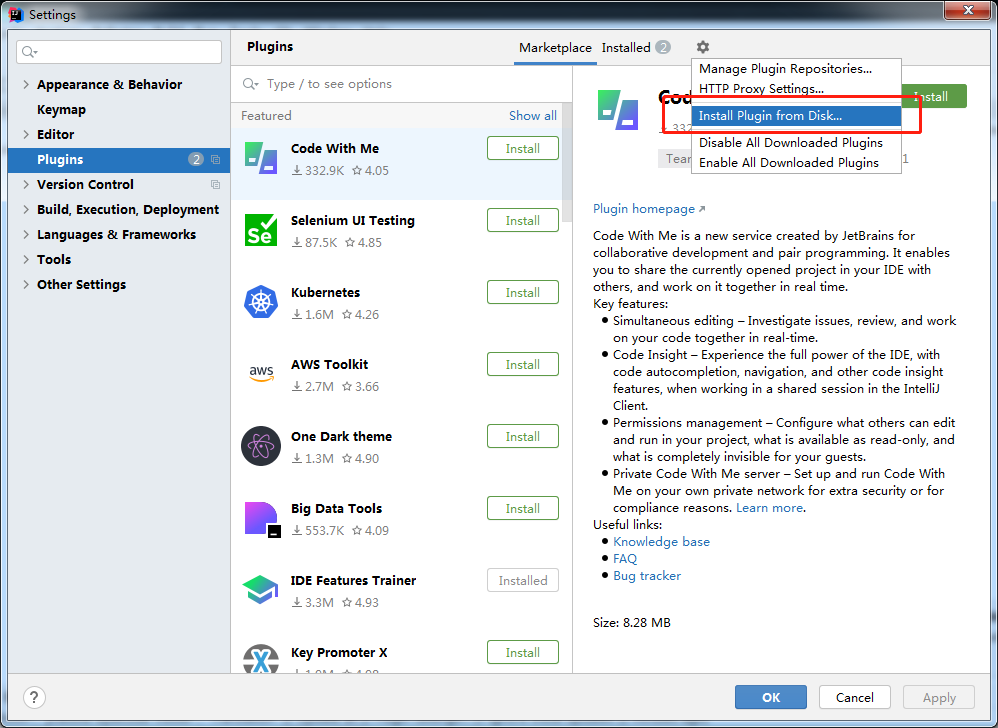The image size is (998, 728).
Task: Click the green Install button in details pane
Action: click(934, 96)
